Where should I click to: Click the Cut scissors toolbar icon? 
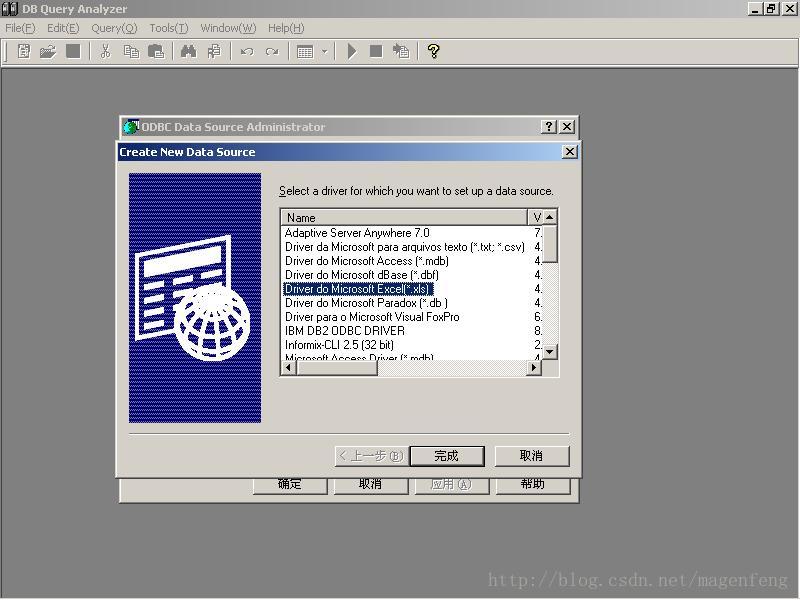106,51
